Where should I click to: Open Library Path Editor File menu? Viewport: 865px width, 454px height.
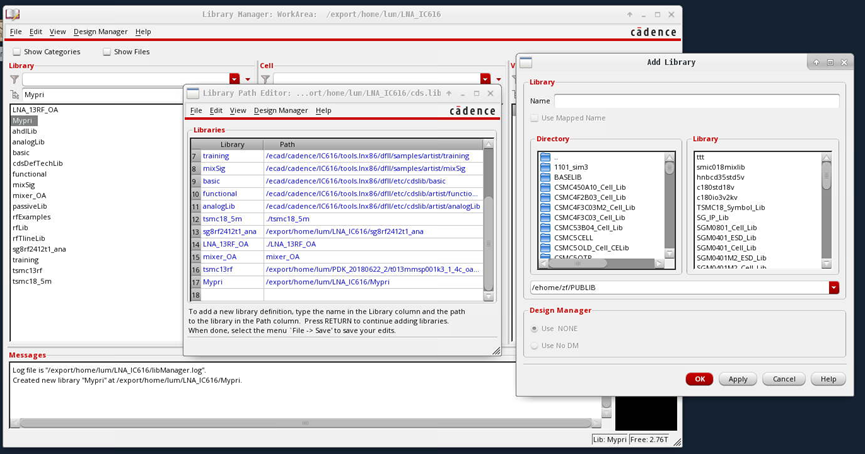click(196, 110)
